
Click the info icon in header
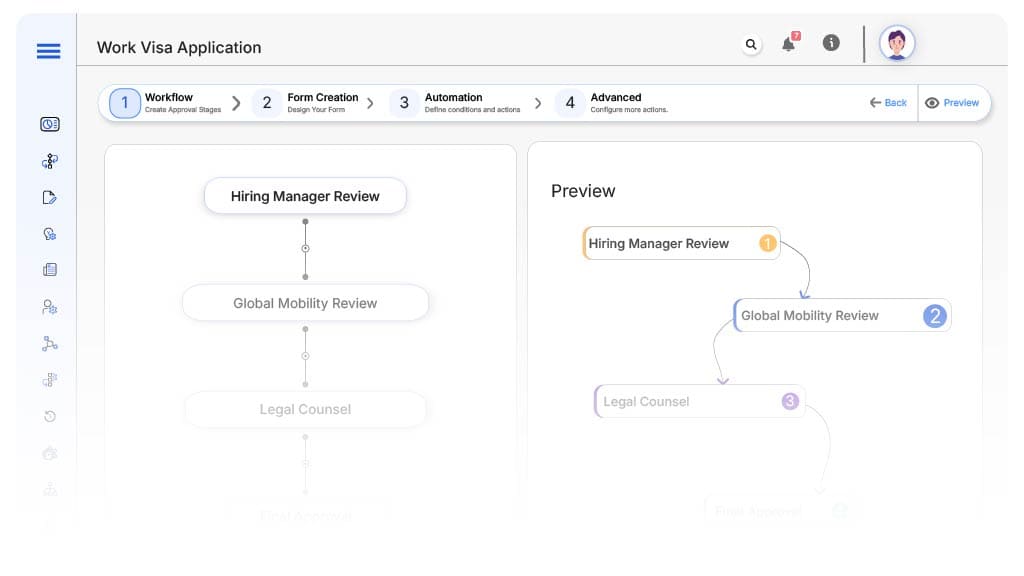pyautogui.click(x=830, y=44)
